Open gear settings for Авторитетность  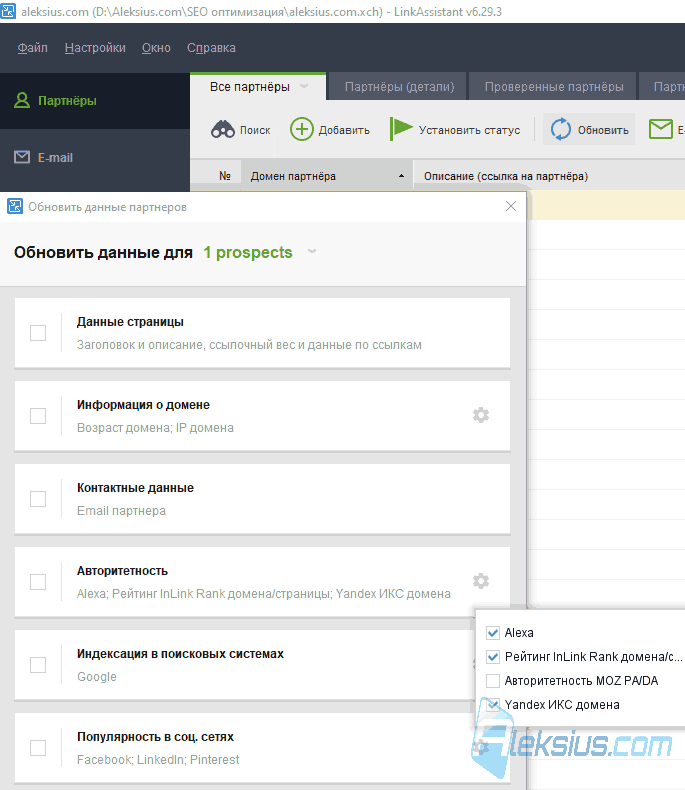pyautogui.click(x=481, y=581)
